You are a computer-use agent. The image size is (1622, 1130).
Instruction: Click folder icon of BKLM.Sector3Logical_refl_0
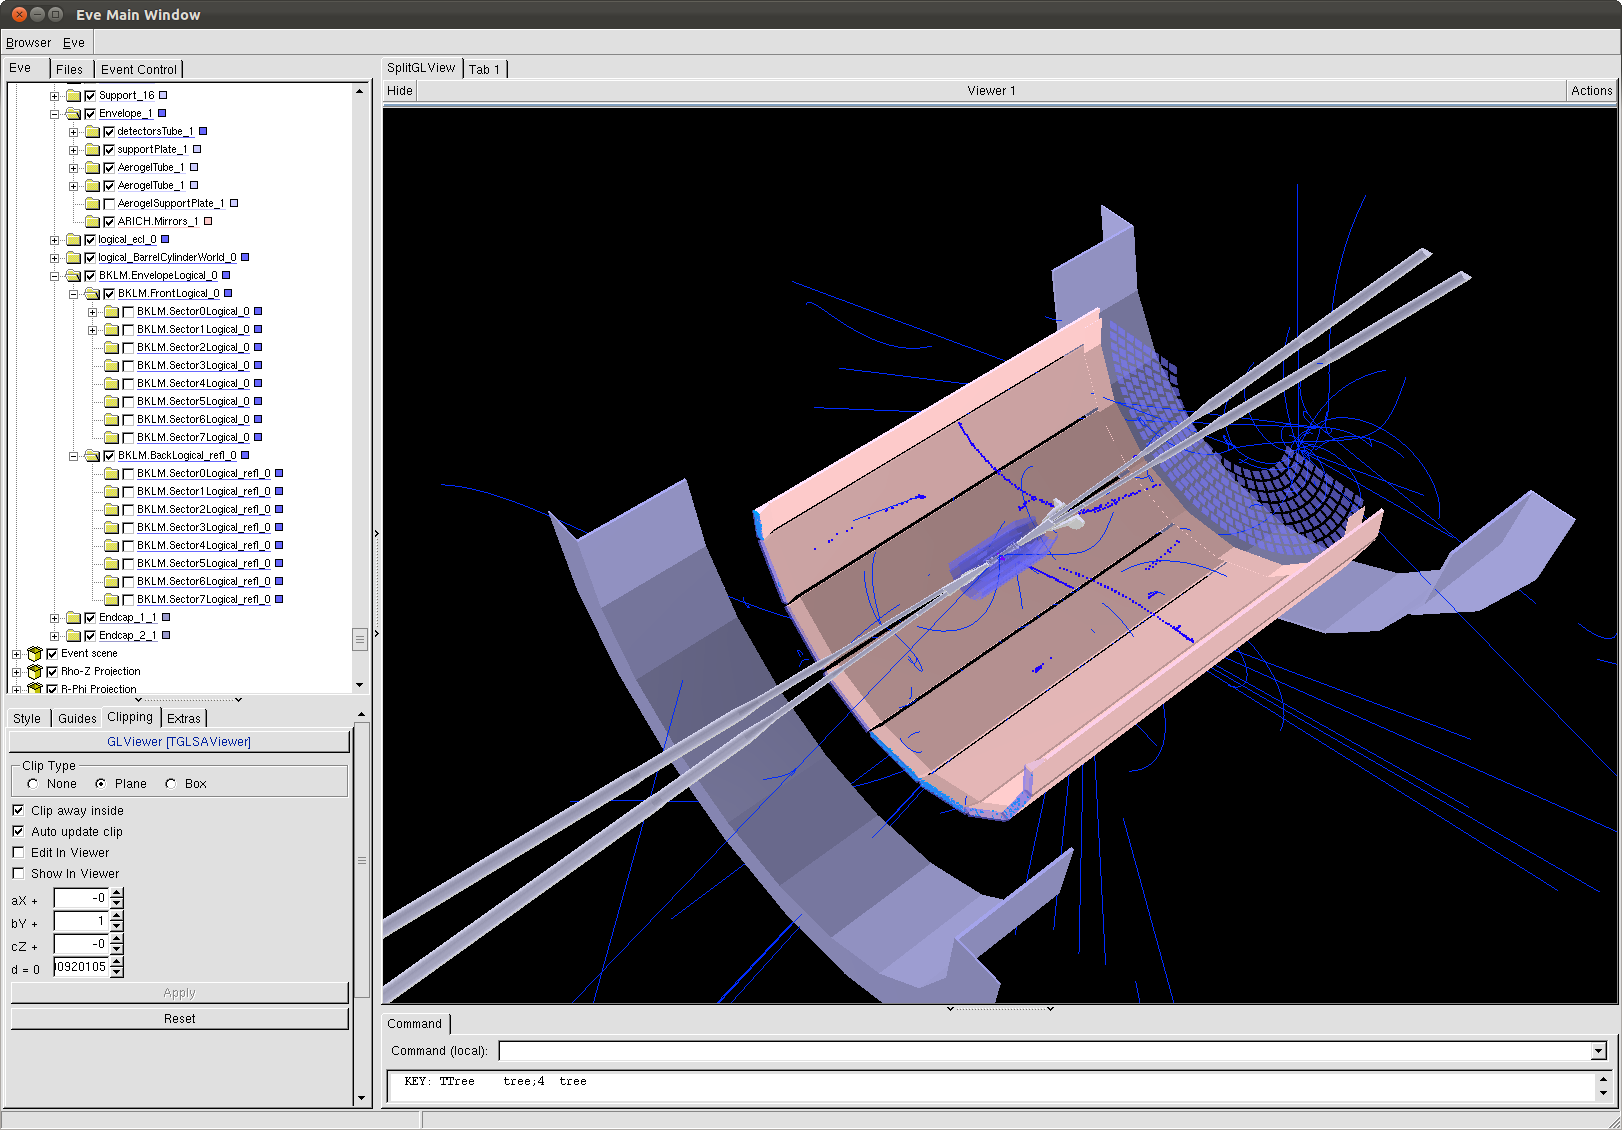pos(111,528)
